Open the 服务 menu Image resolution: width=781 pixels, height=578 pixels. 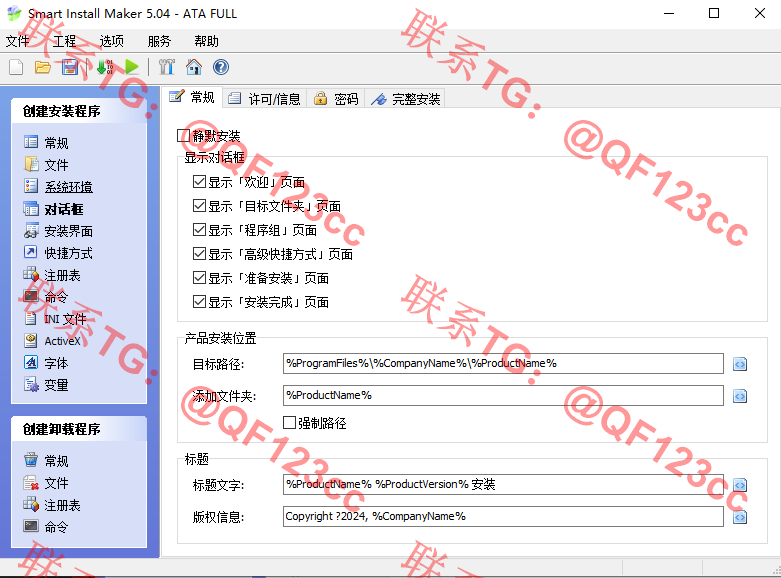tap(159, 41)
